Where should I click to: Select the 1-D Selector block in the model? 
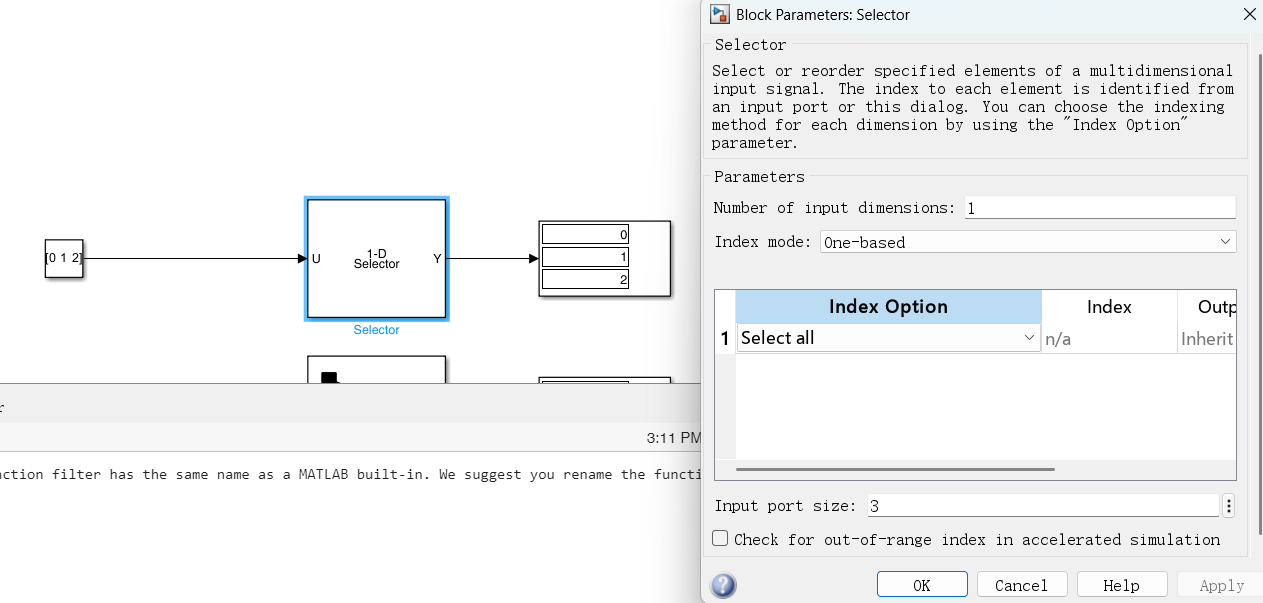376,258
